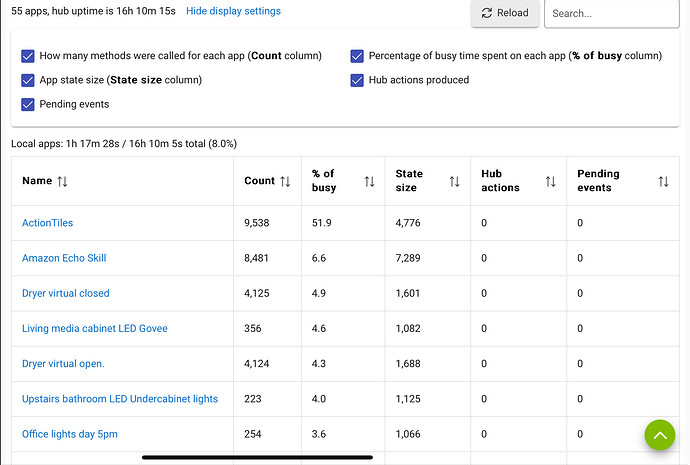Open Office lights day 5pm link
Image resolution: width=690 pixels, height=465 pixels.
coord(70,434)
